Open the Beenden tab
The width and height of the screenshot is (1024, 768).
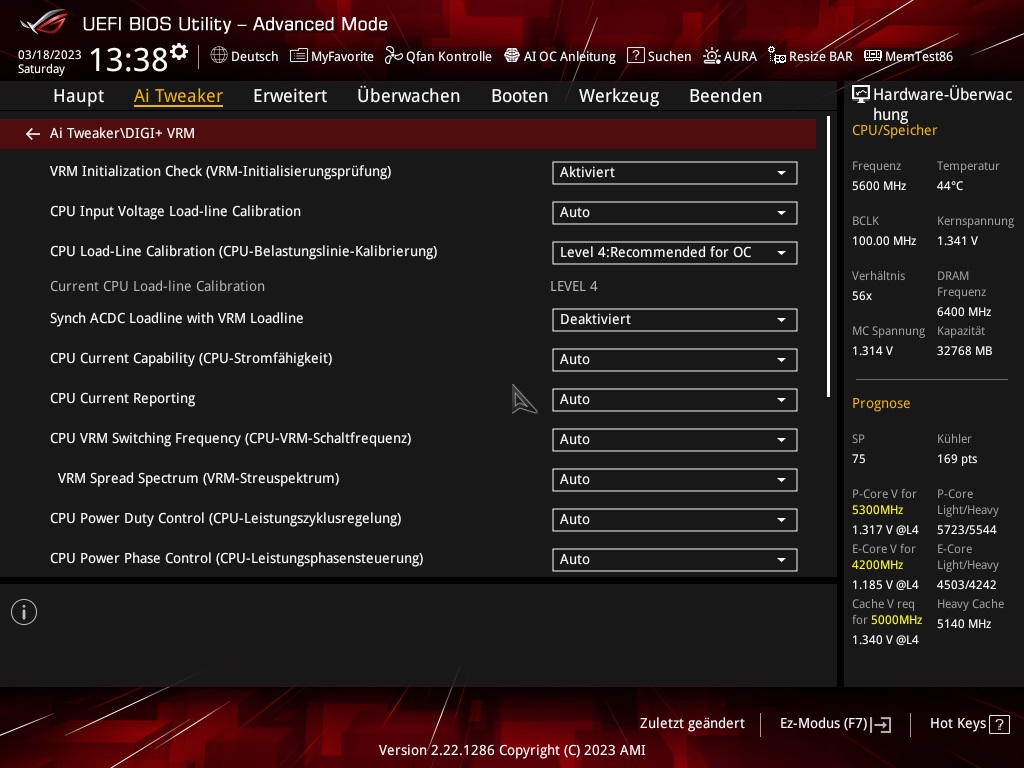coord(726,96)
